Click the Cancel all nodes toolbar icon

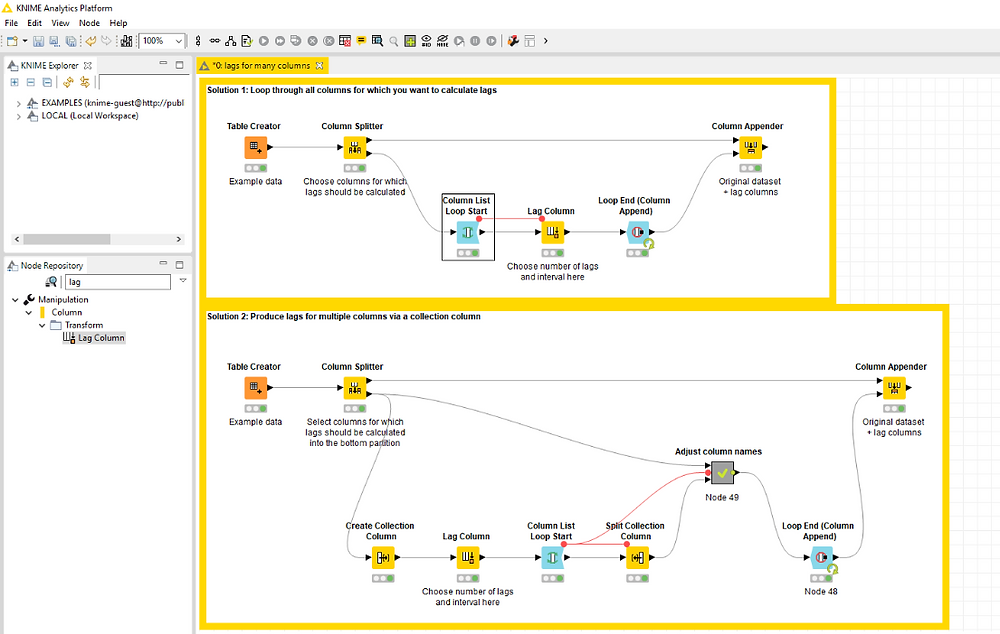tap(328, 41)
